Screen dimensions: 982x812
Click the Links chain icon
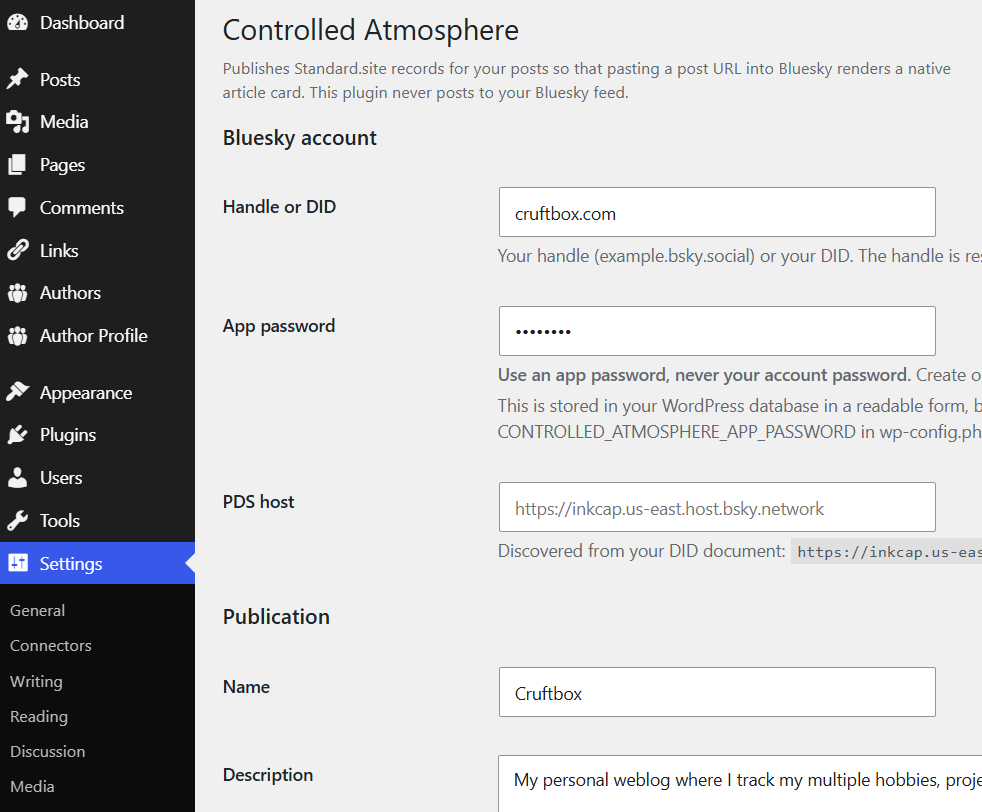tap(18, 250)
